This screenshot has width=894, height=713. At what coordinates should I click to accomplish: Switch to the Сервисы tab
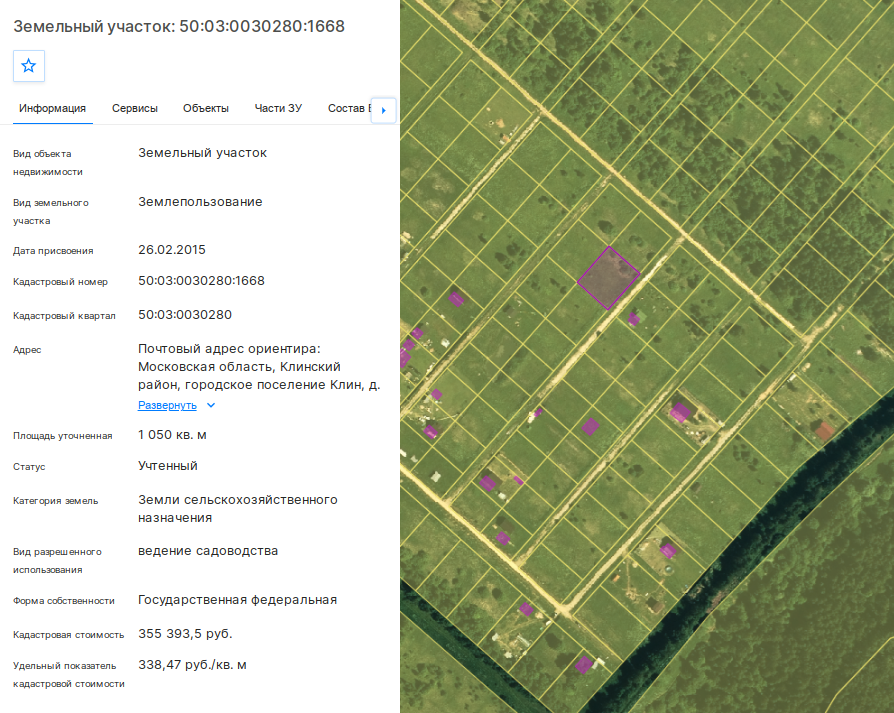(x=135, y=108)
